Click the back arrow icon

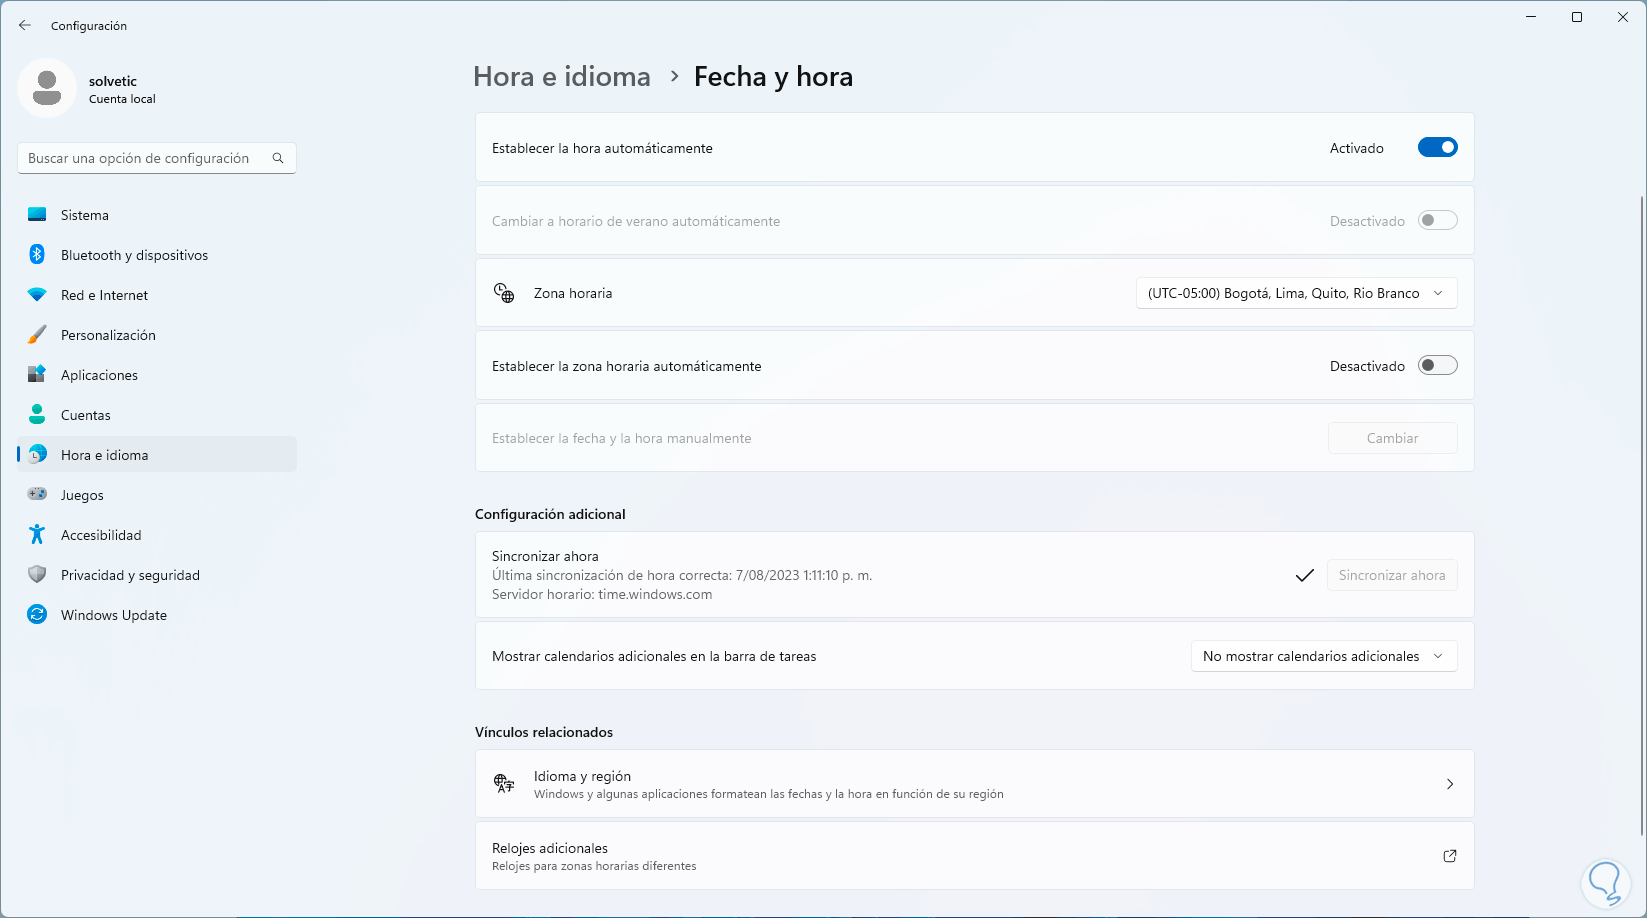25,25
